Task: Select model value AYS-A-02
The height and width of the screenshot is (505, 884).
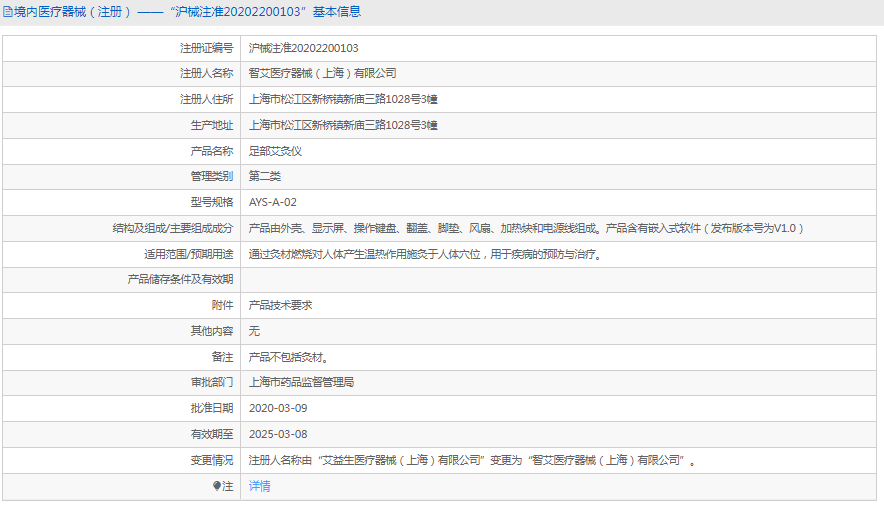Action: [x=272, y=202]
